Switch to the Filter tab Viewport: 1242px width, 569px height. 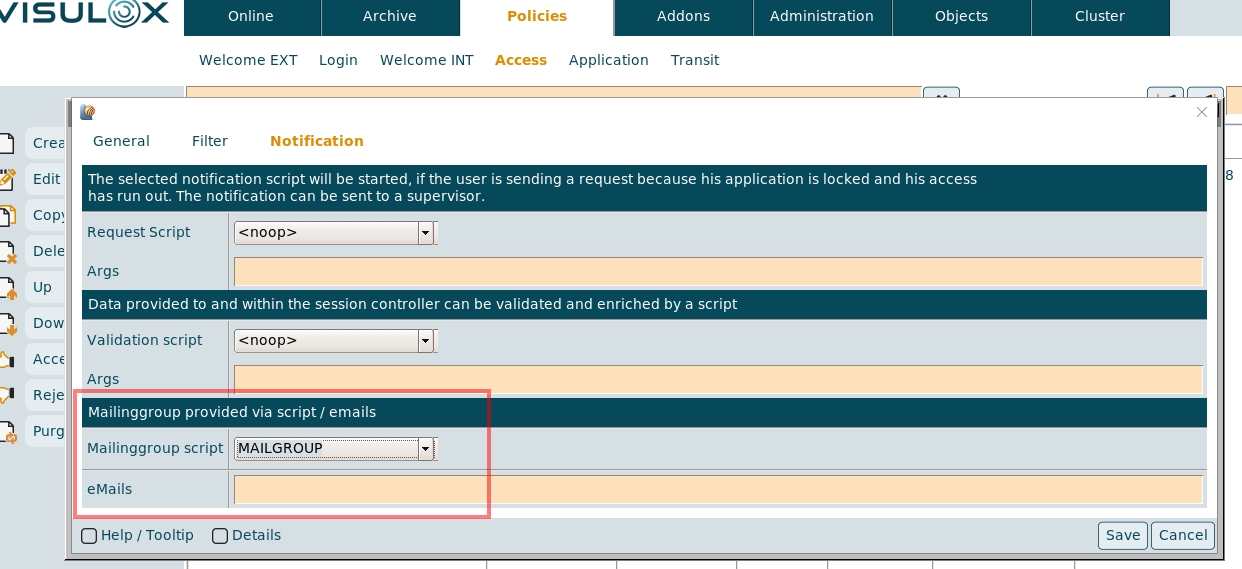pos(210,141)
